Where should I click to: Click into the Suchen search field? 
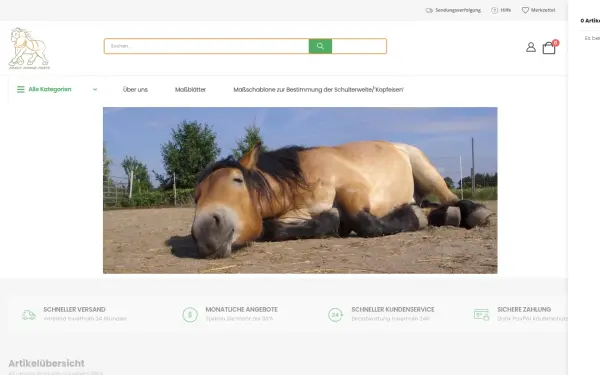(x=207, y=46)
